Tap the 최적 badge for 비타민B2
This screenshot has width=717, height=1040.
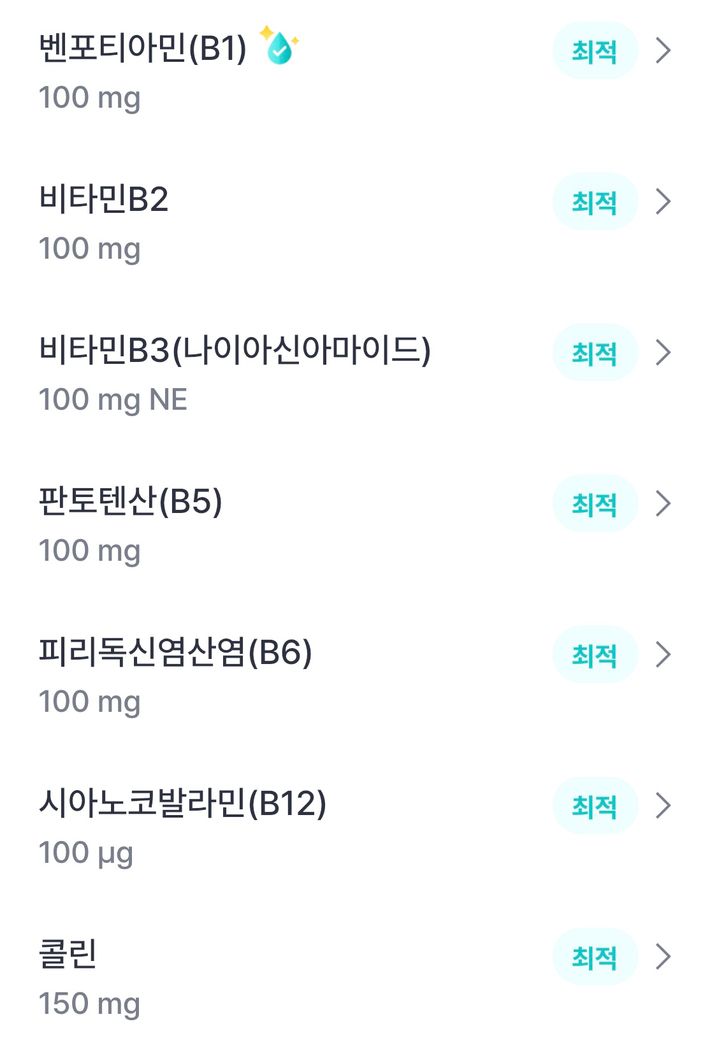595,202
